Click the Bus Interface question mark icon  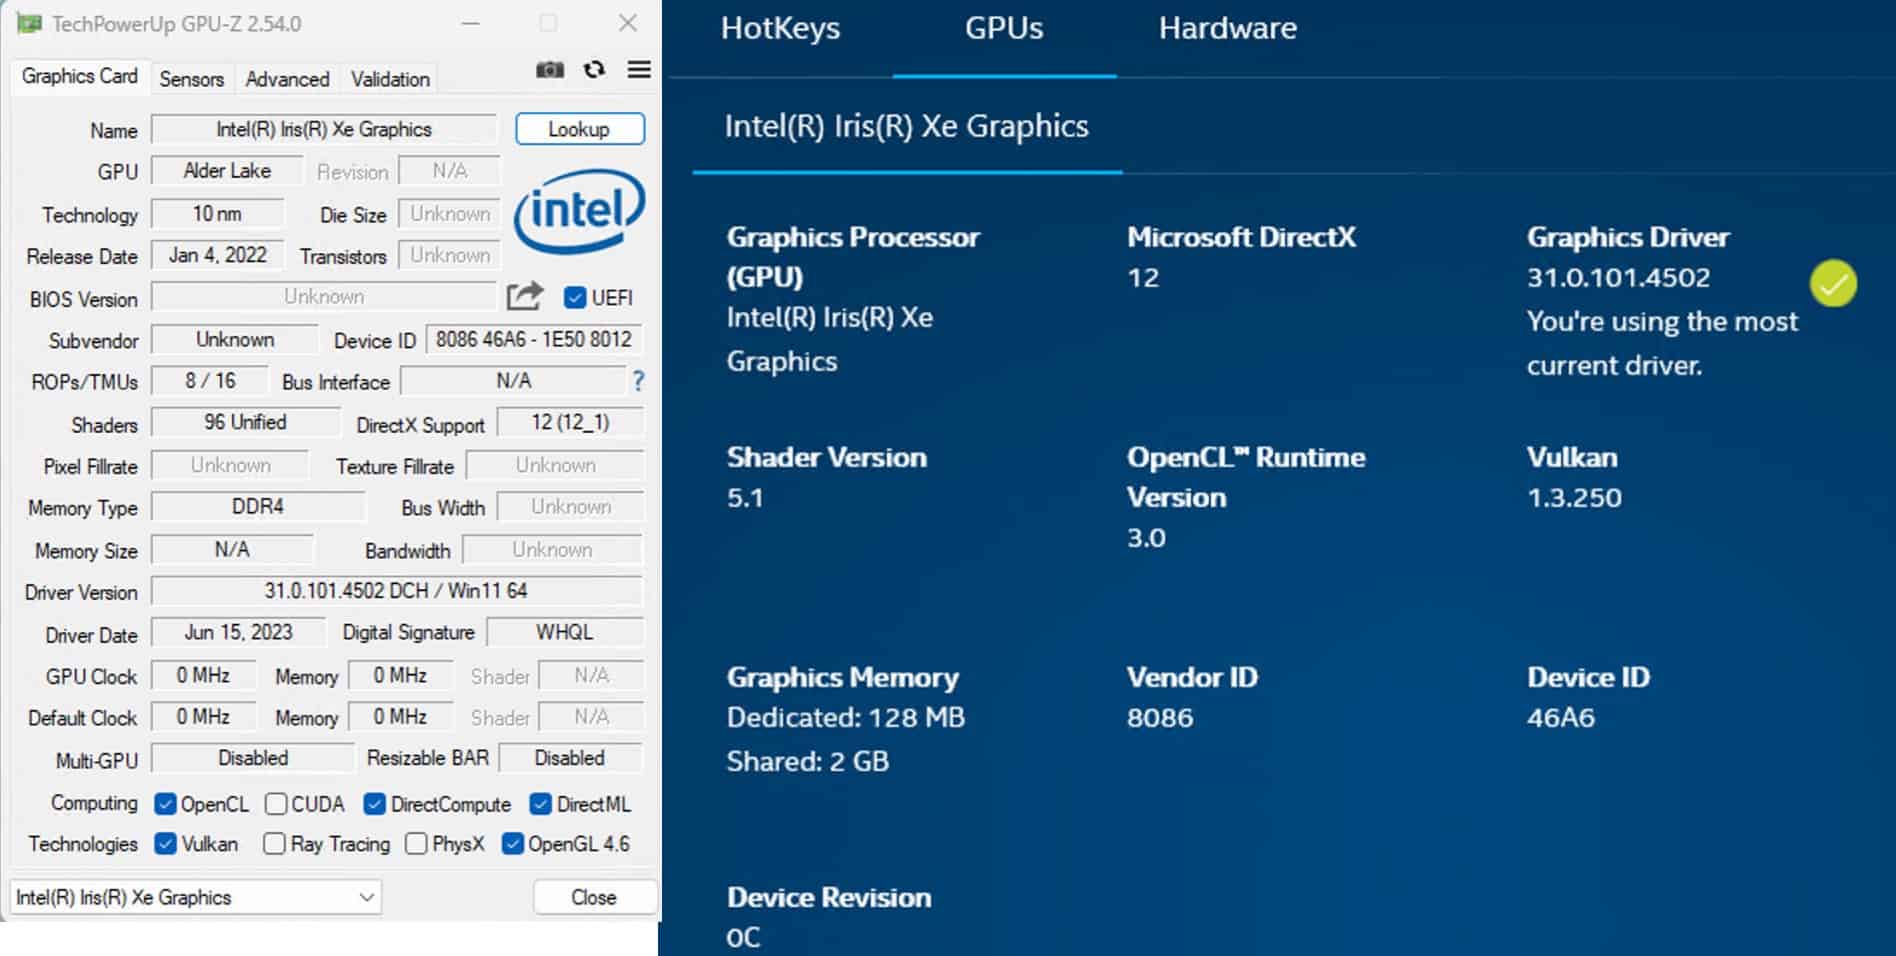coord(638,381)
